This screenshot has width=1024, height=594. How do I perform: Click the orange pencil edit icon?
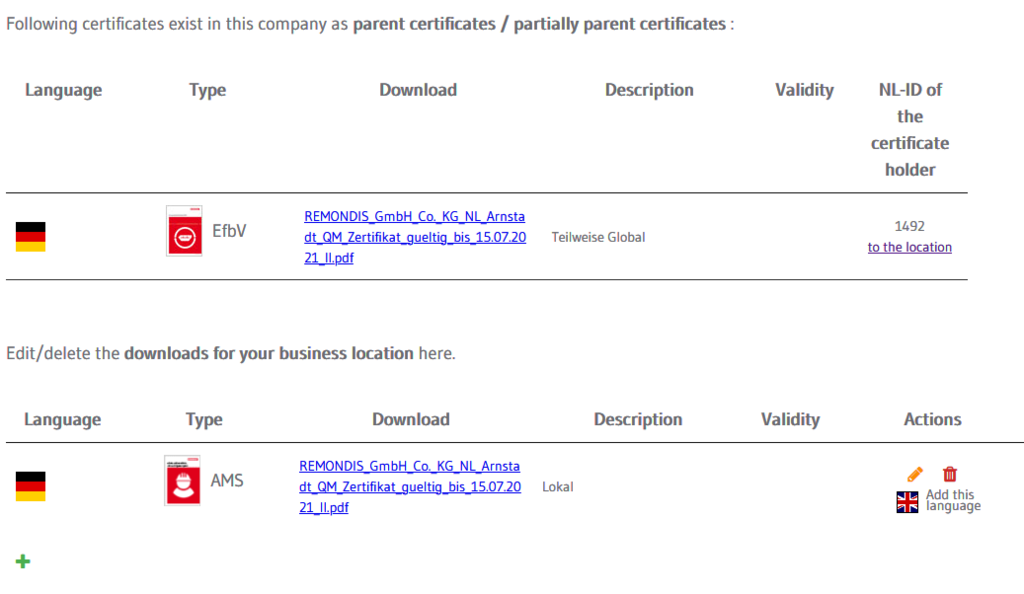pyautogui.click(x=915, y=475)
